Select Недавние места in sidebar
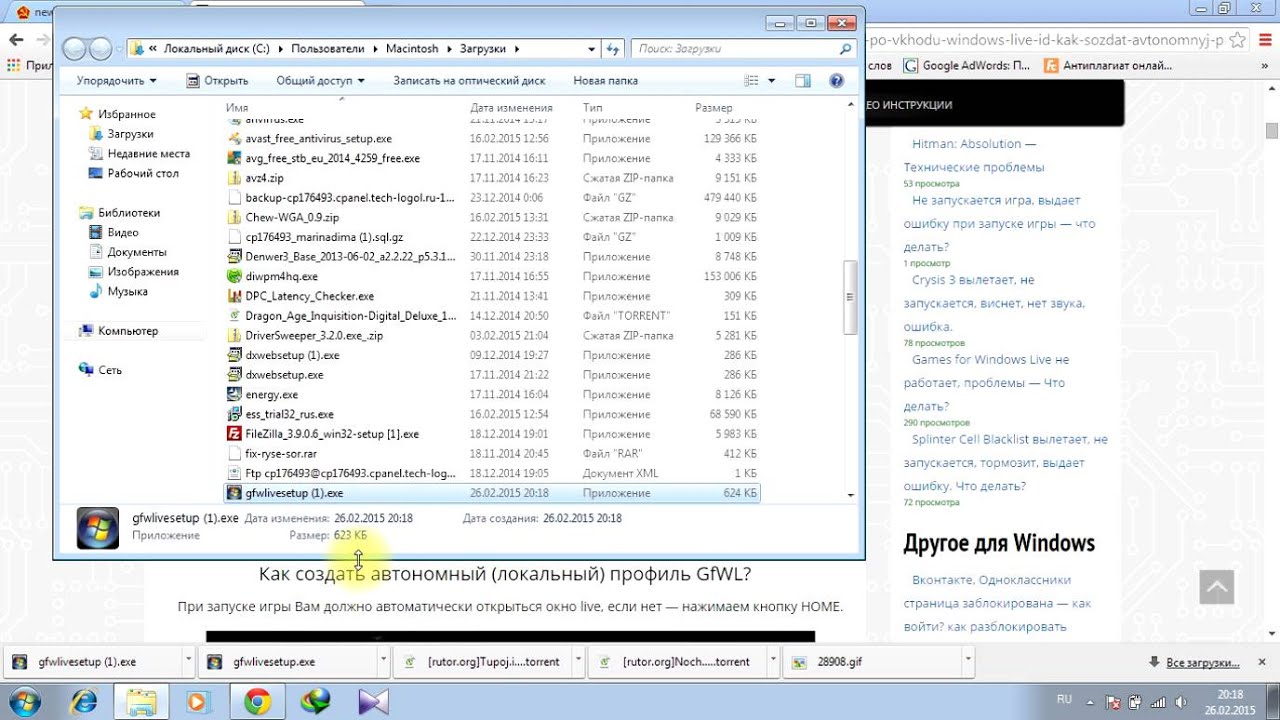The image size is (1280, 720). pyautogui.click(x=148, y=154)
